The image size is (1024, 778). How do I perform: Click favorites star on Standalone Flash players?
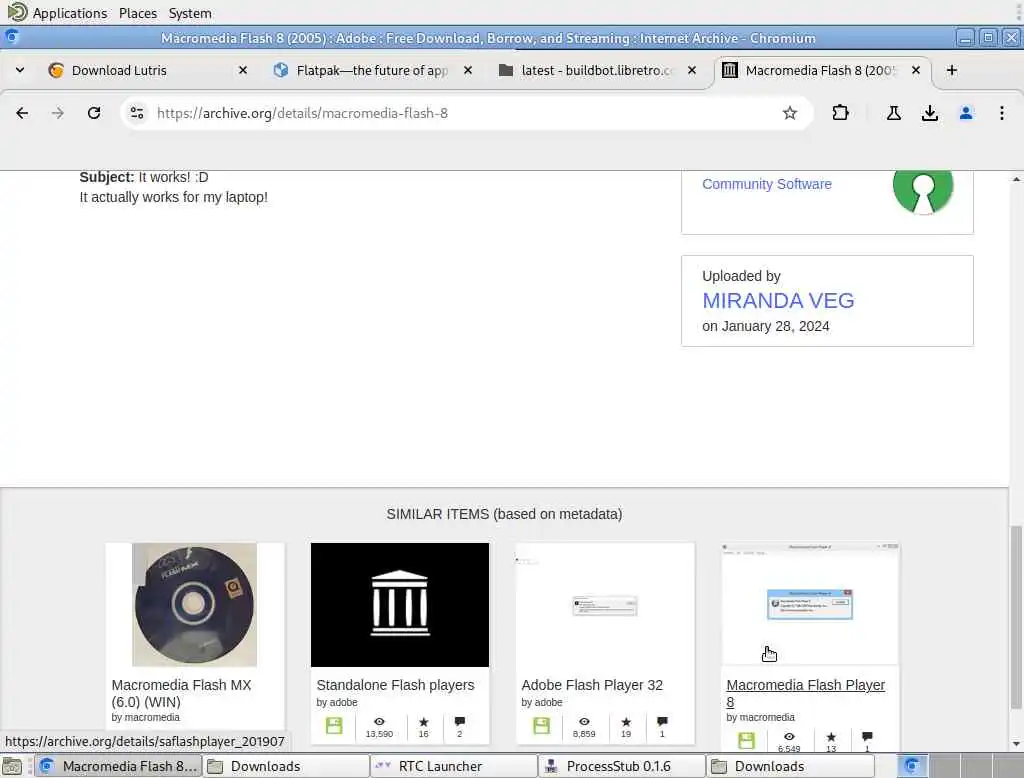pyautogui.click(x=423, y=722)
